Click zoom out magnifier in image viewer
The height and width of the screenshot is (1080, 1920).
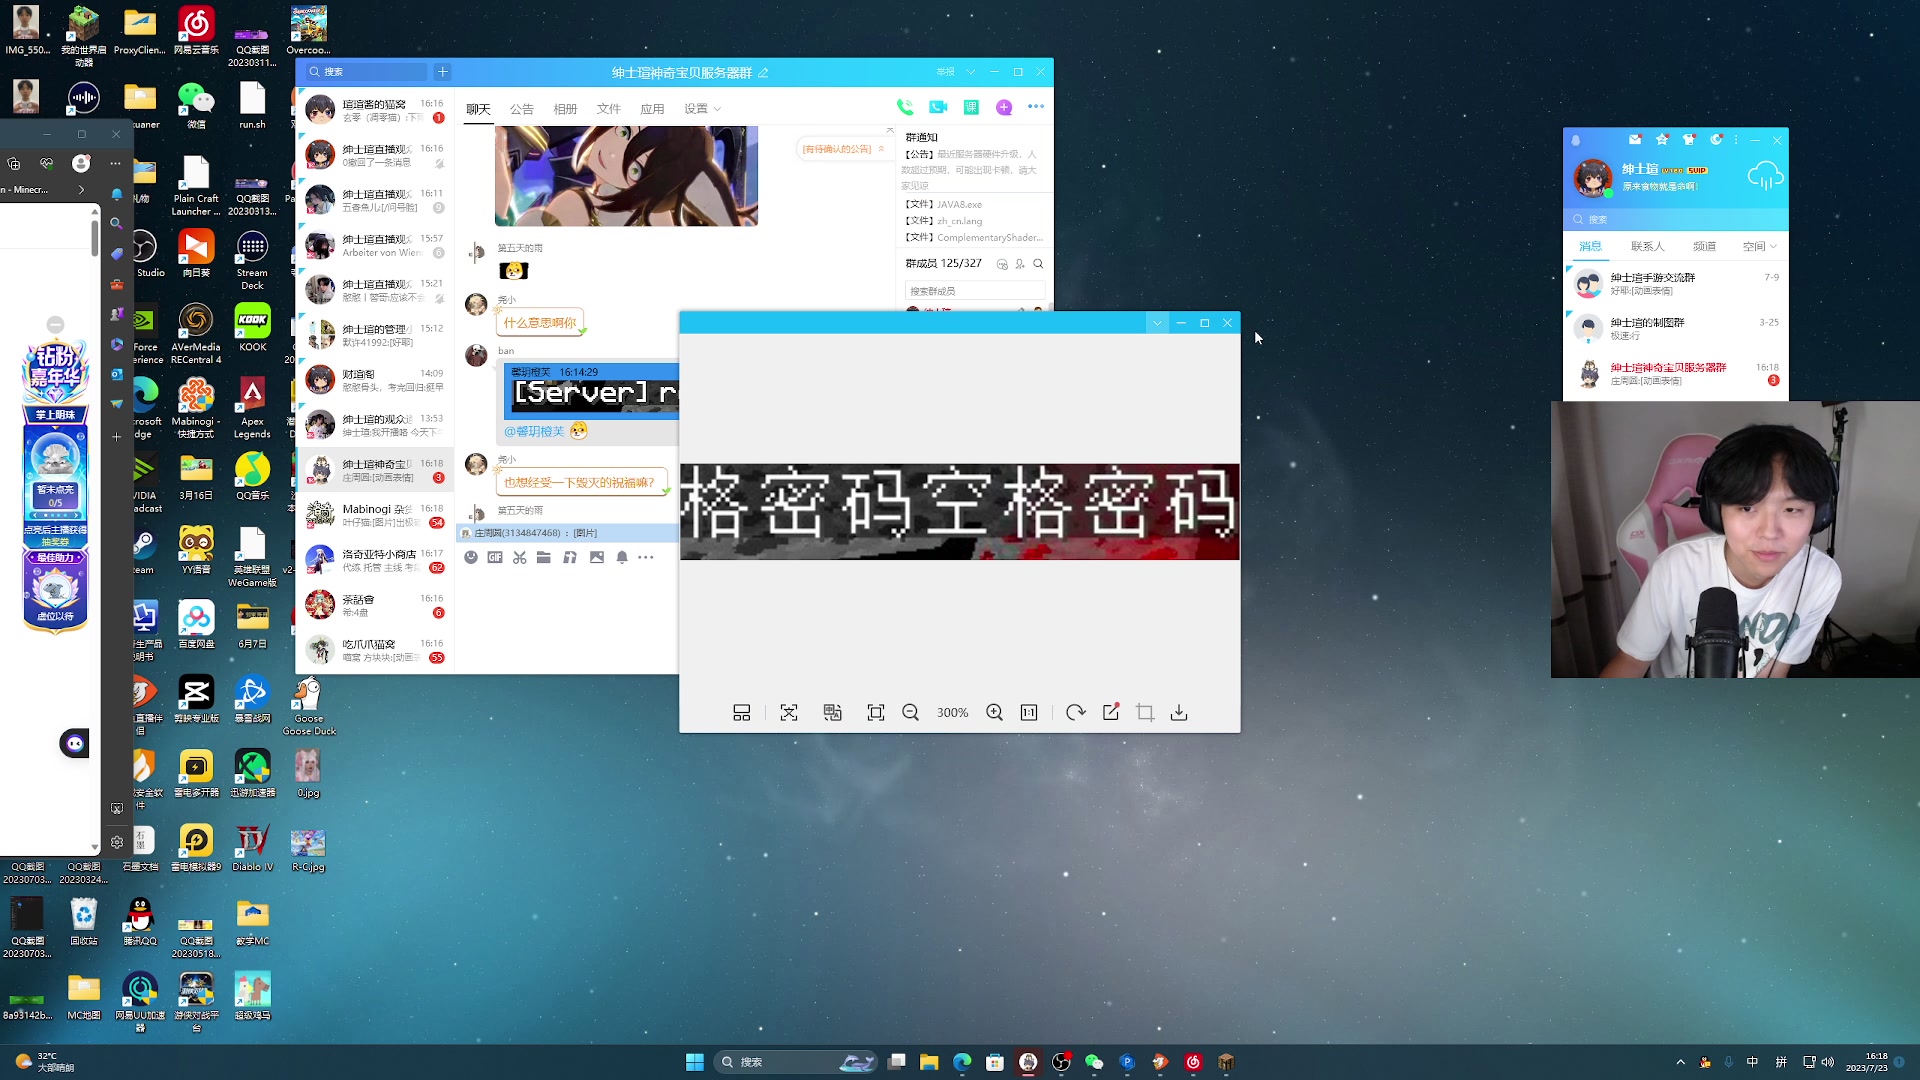pos(910,712)
